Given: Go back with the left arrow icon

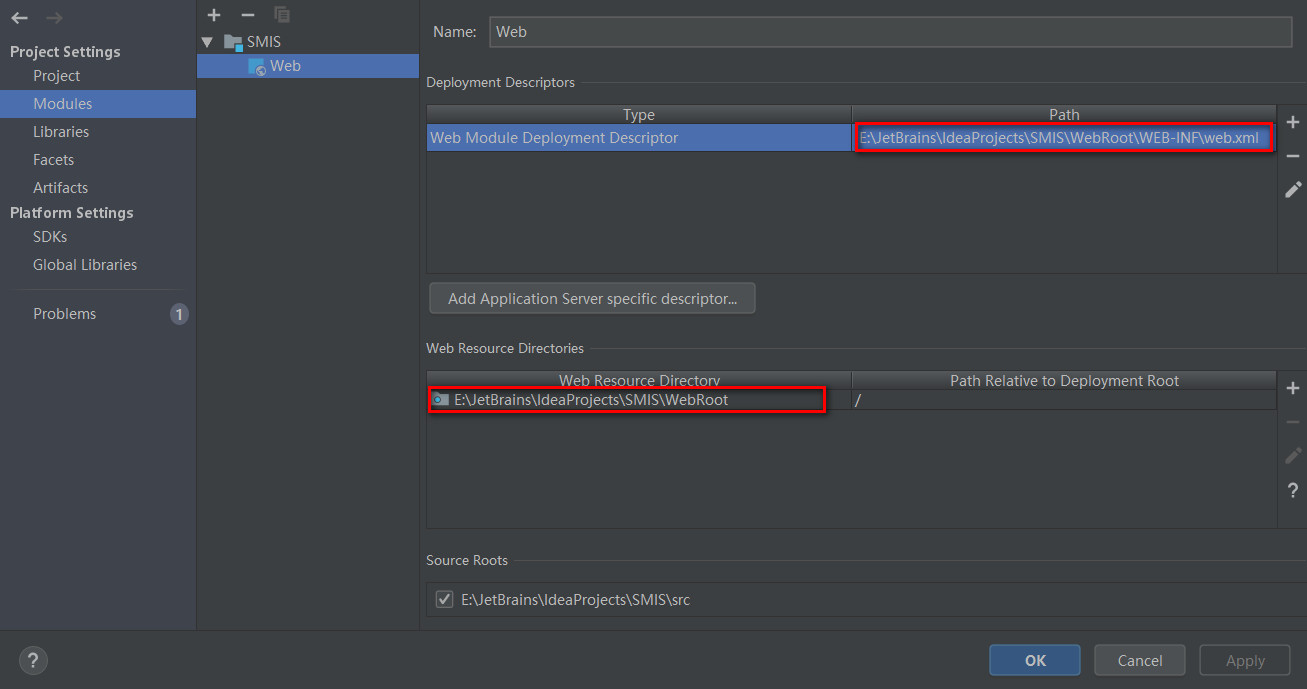Looking at the screenshot, I should (x=20, y=18).
